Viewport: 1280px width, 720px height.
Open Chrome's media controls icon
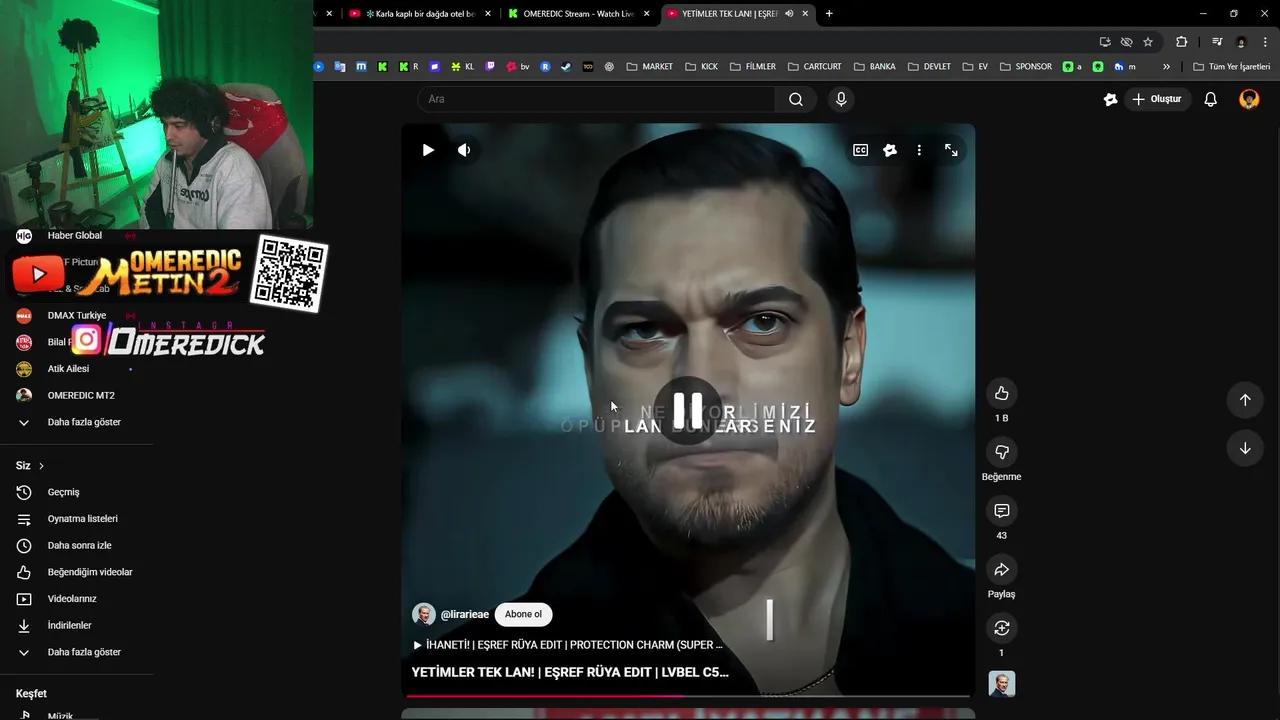1217,42
